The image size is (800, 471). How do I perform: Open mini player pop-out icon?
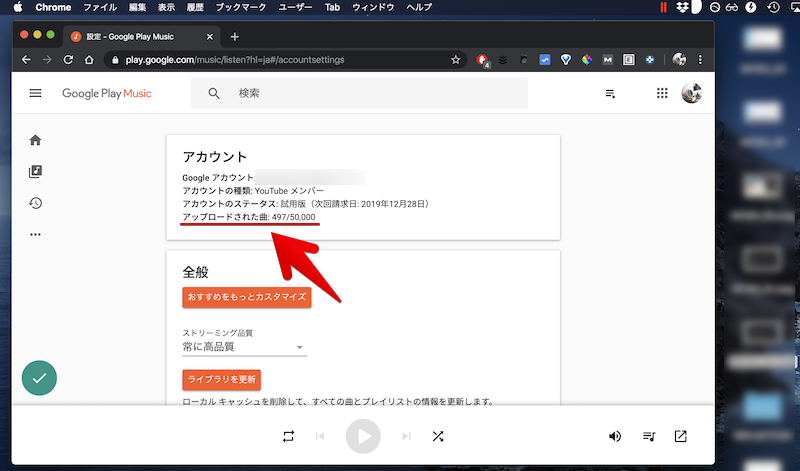(680, 437)
